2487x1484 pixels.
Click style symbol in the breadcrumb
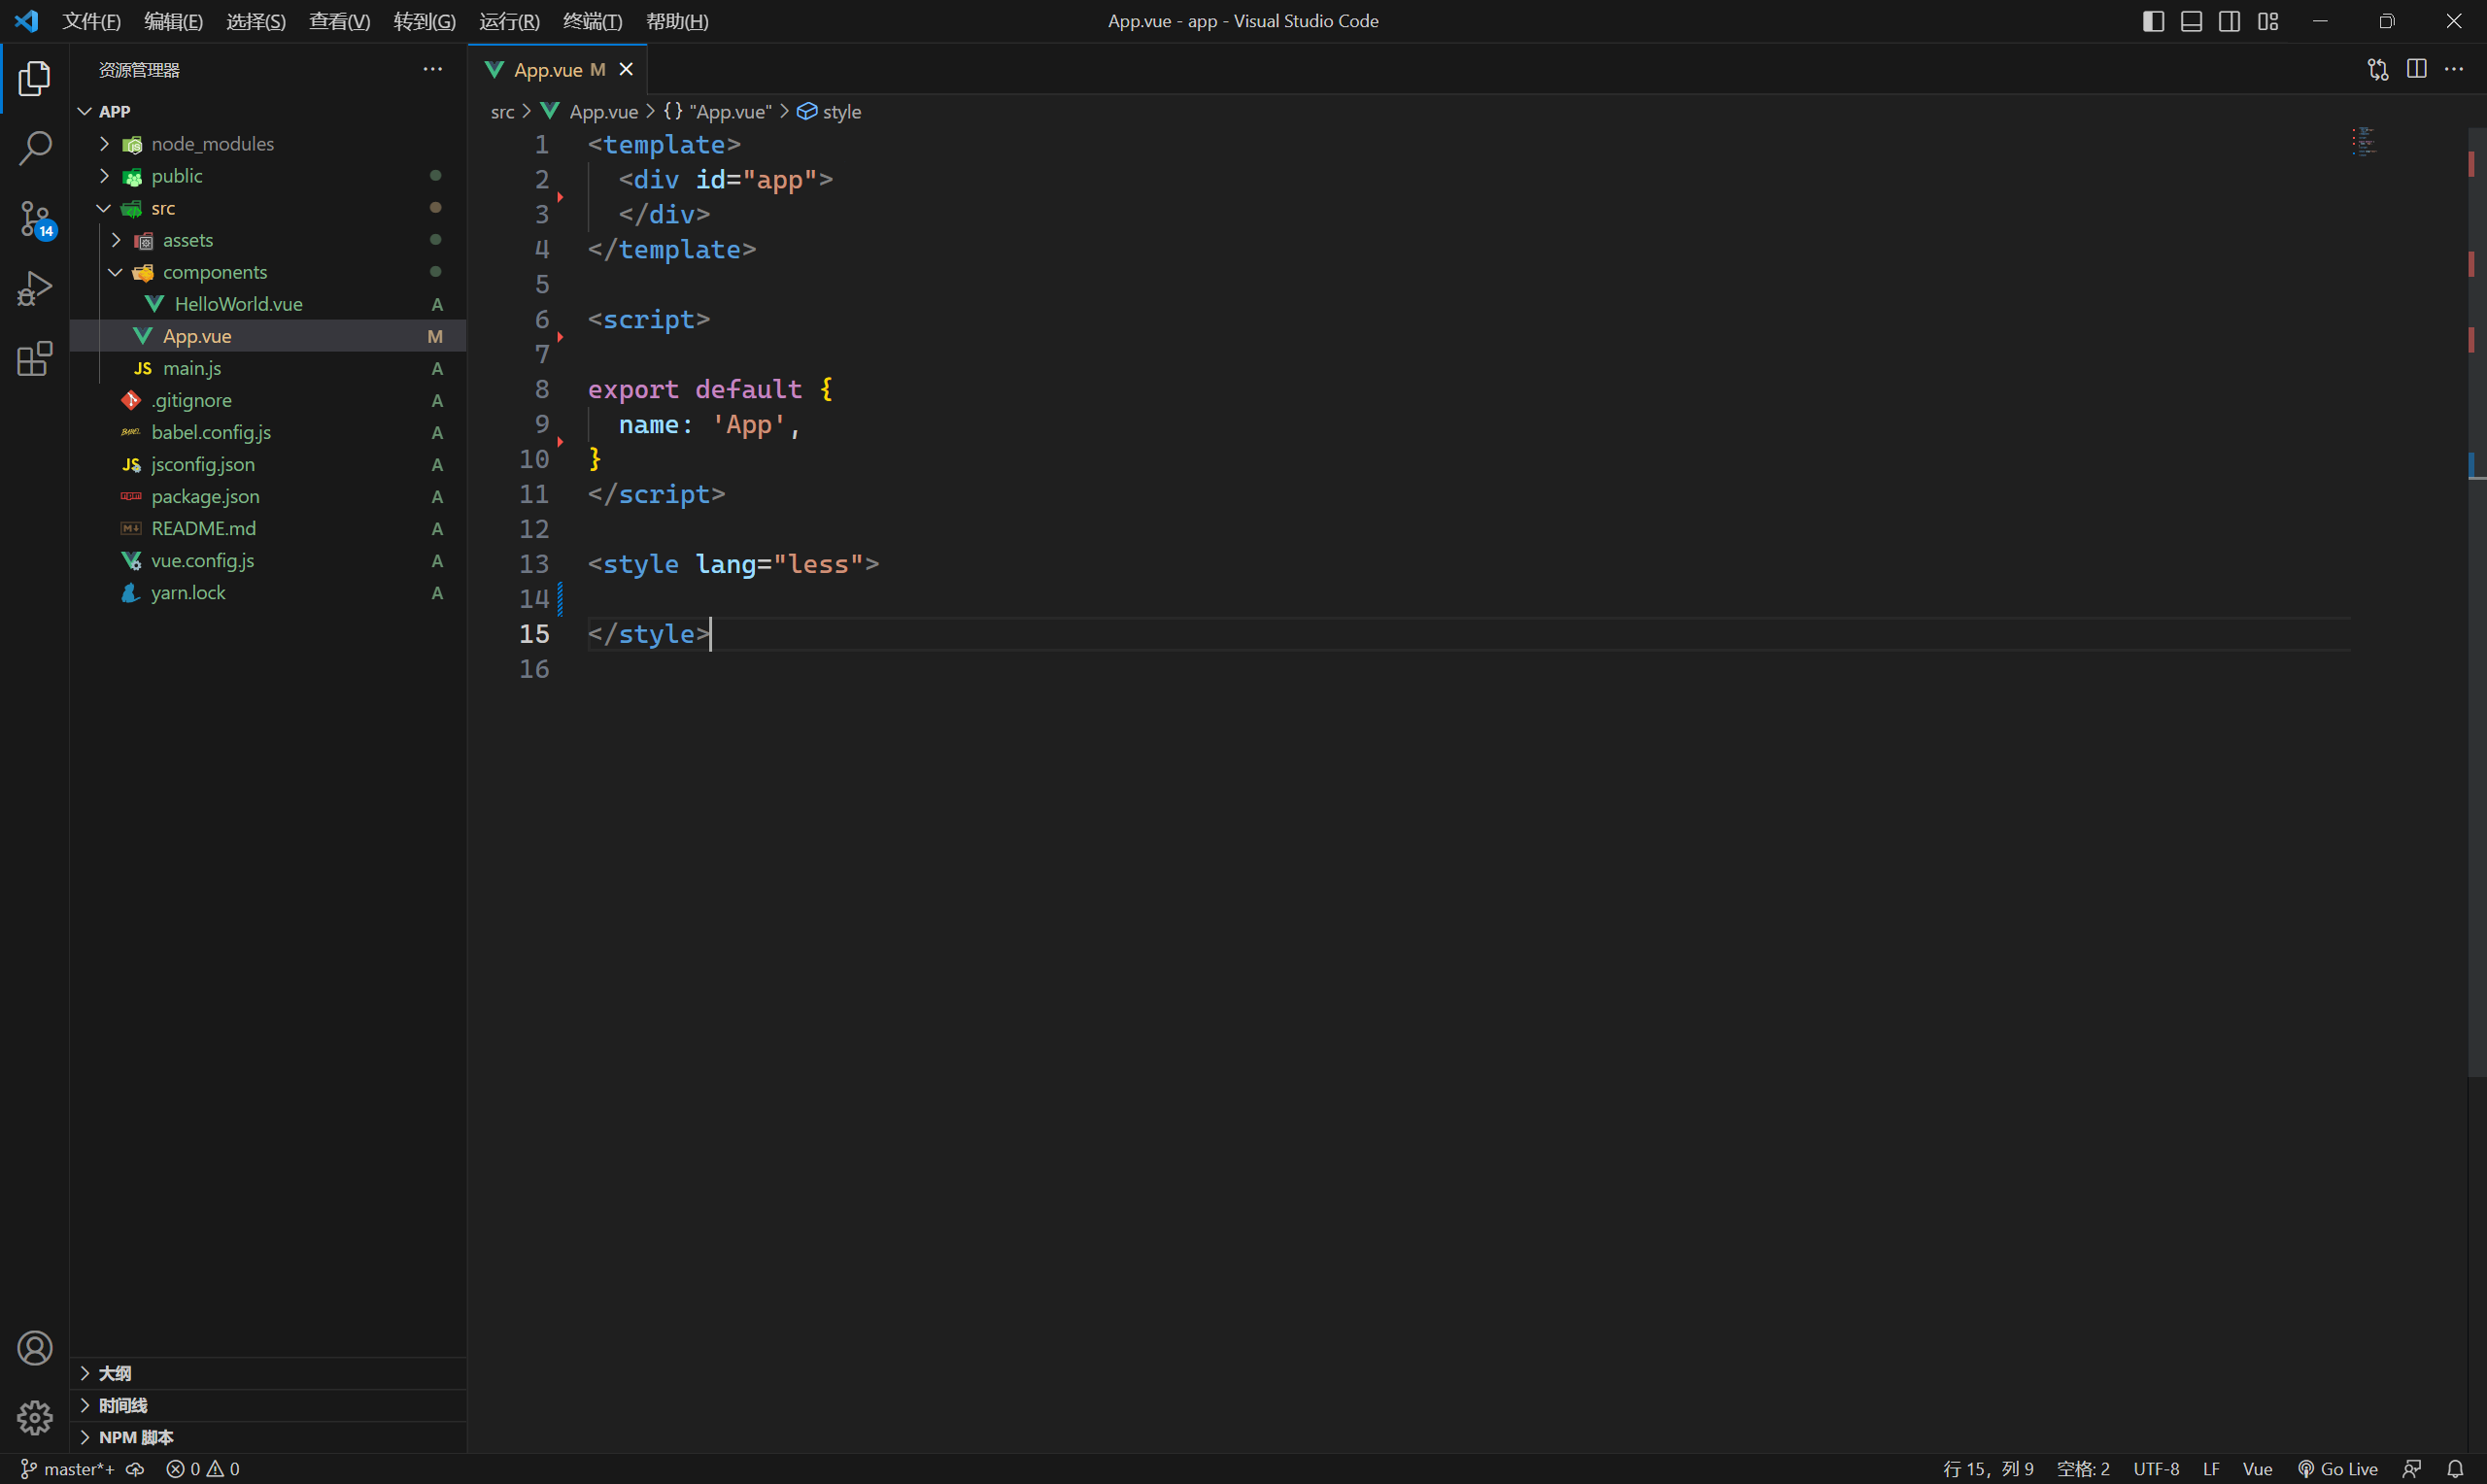829,112
